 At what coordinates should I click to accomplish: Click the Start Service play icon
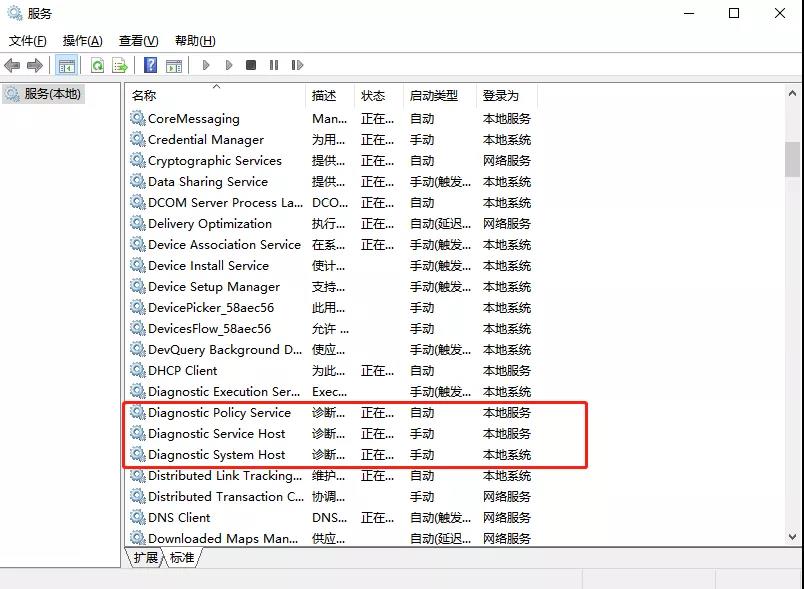(206, 65)
